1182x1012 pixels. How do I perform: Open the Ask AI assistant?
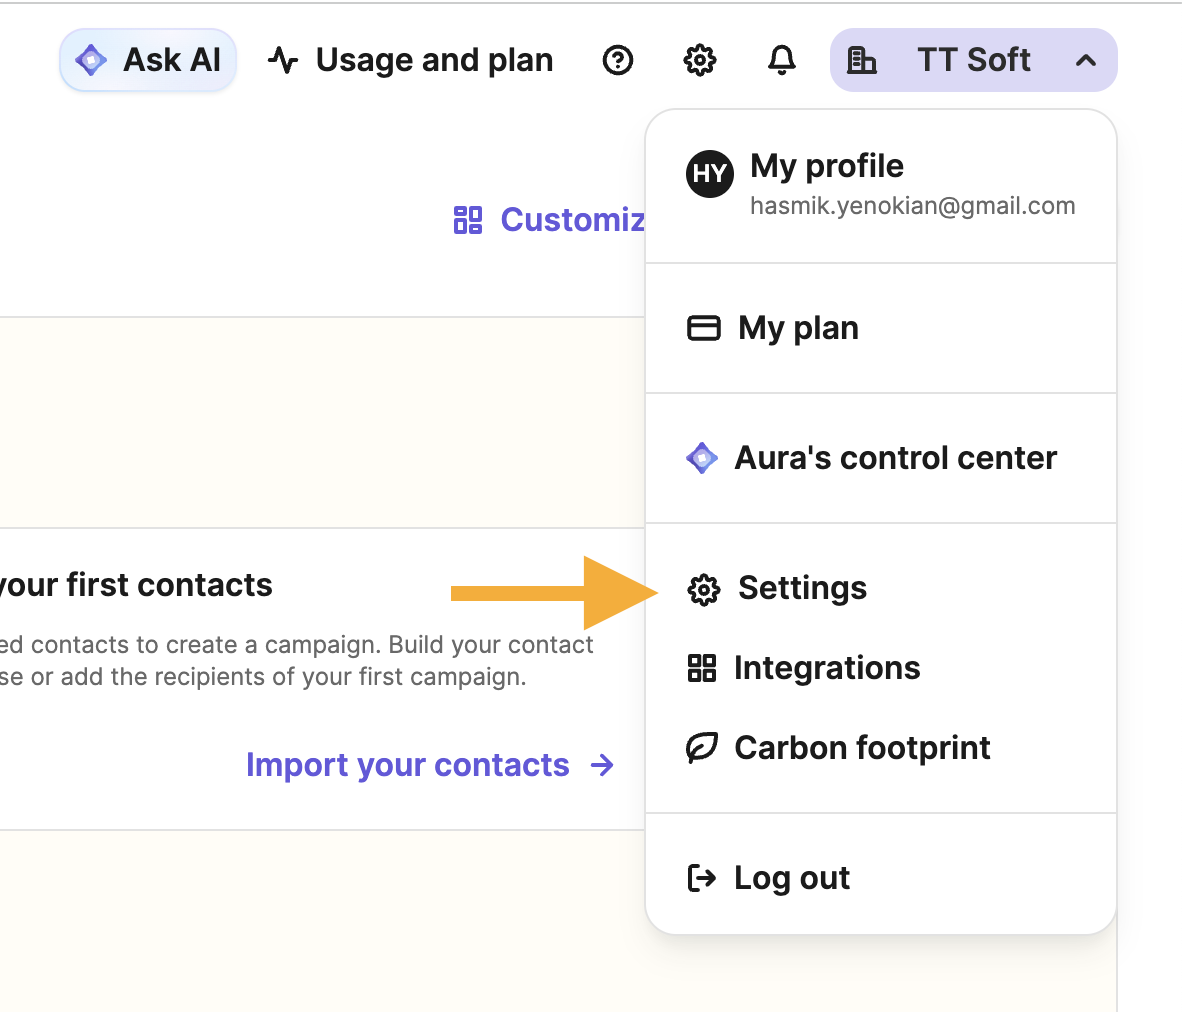pos(148,60)
